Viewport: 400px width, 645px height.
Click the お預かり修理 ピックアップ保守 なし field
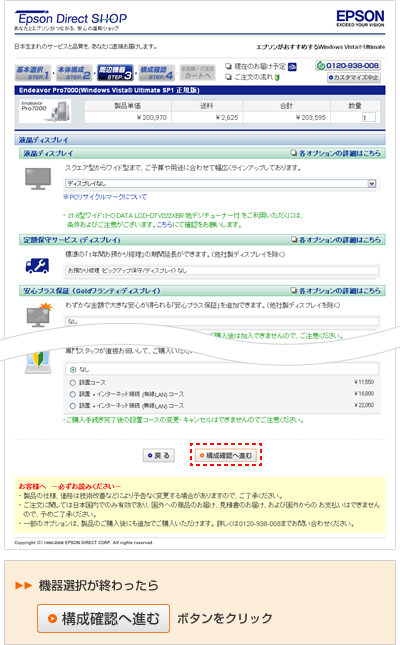(222, 270)
